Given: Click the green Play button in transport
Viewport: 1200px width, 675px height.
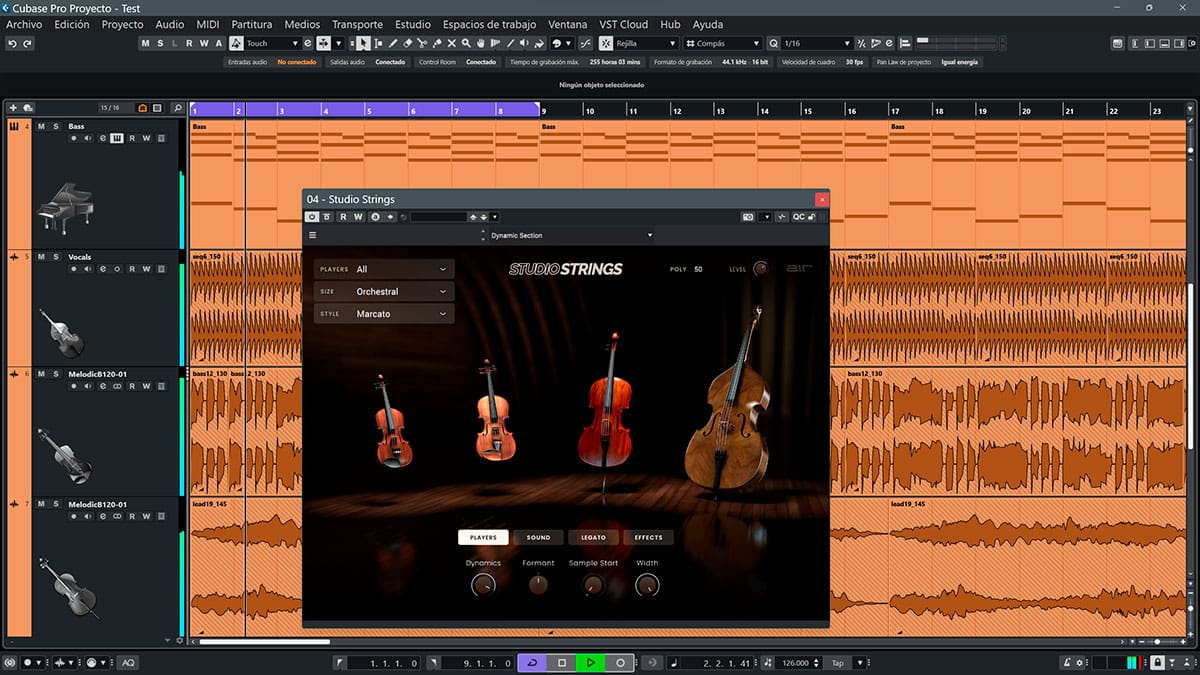Looking at the screenshot, I should point(591,662).
